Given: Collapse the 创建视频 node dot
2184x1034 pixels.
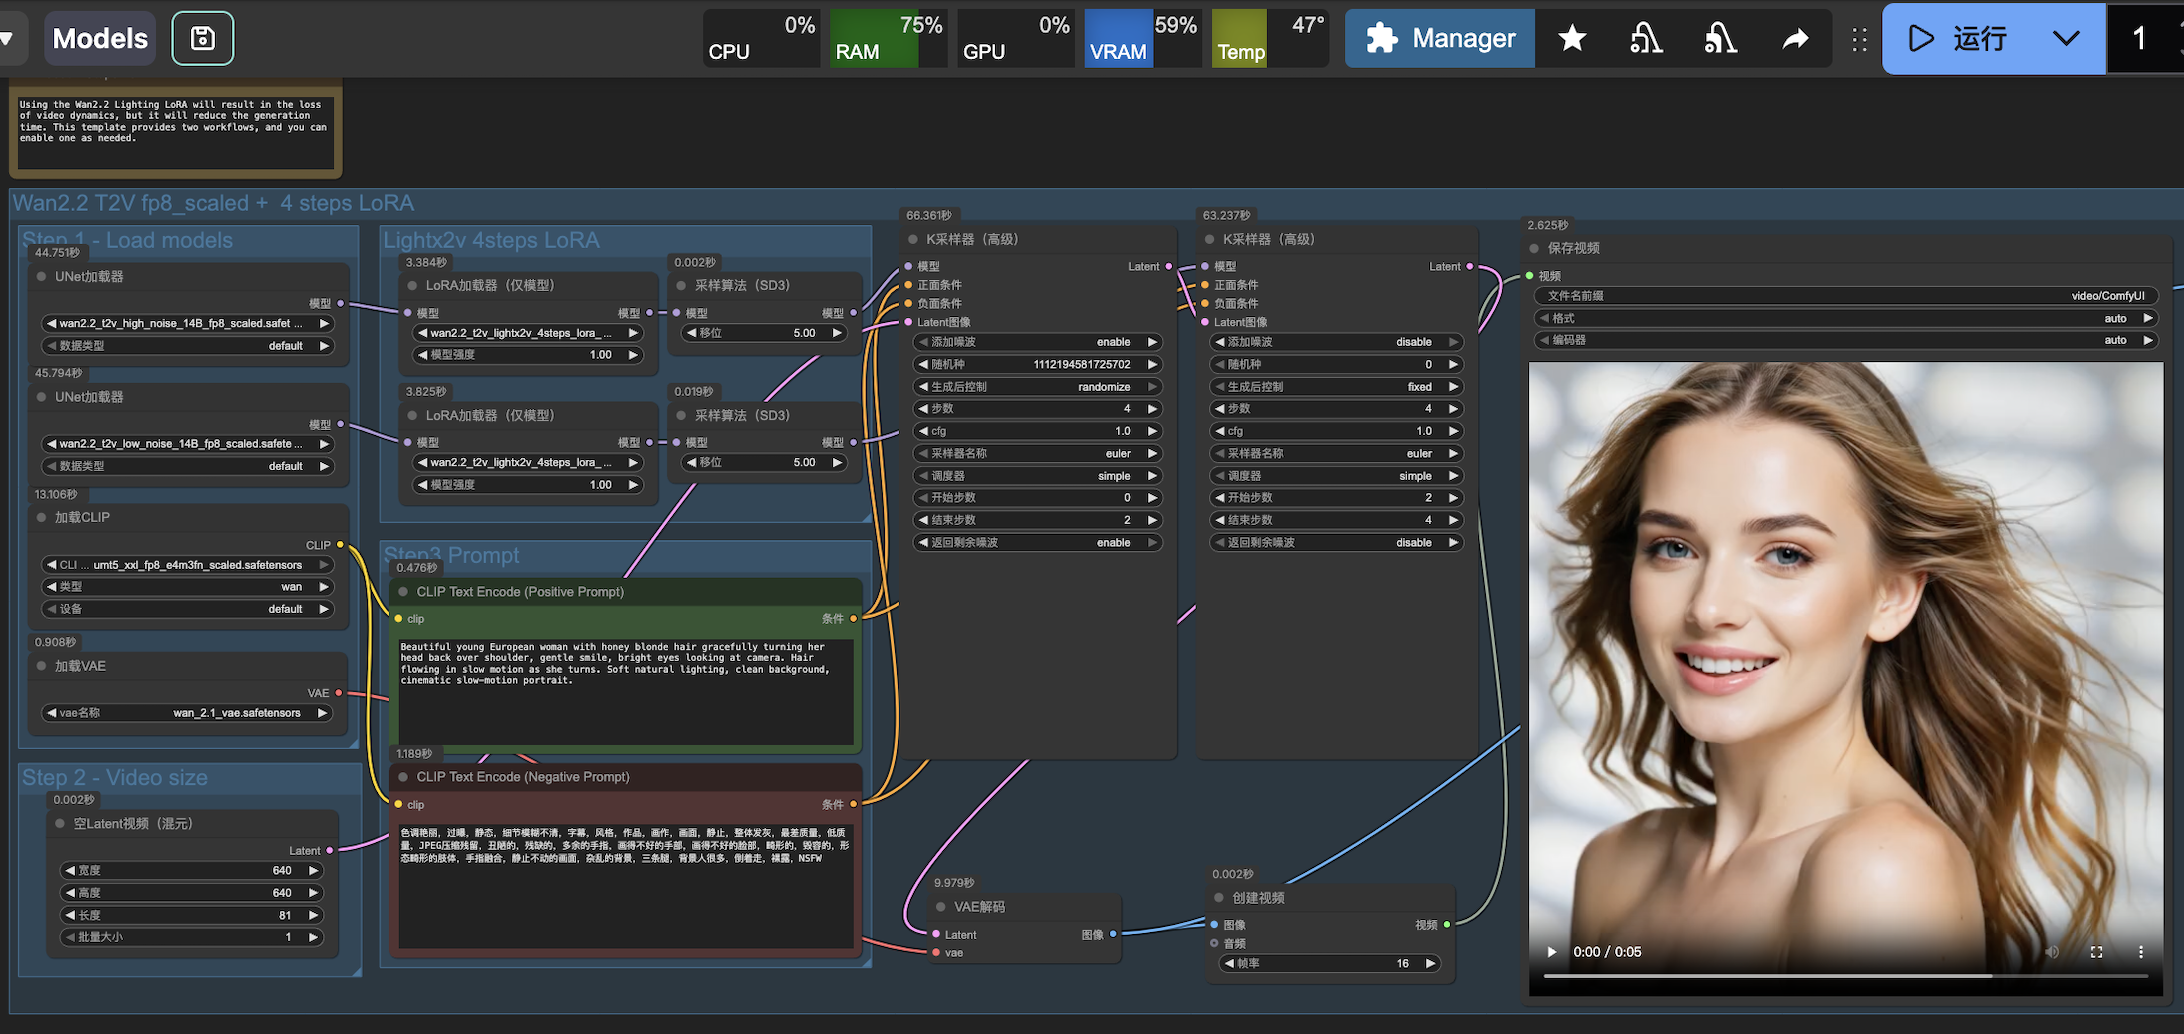Looking at the screenshot, I should point(1219,898).
